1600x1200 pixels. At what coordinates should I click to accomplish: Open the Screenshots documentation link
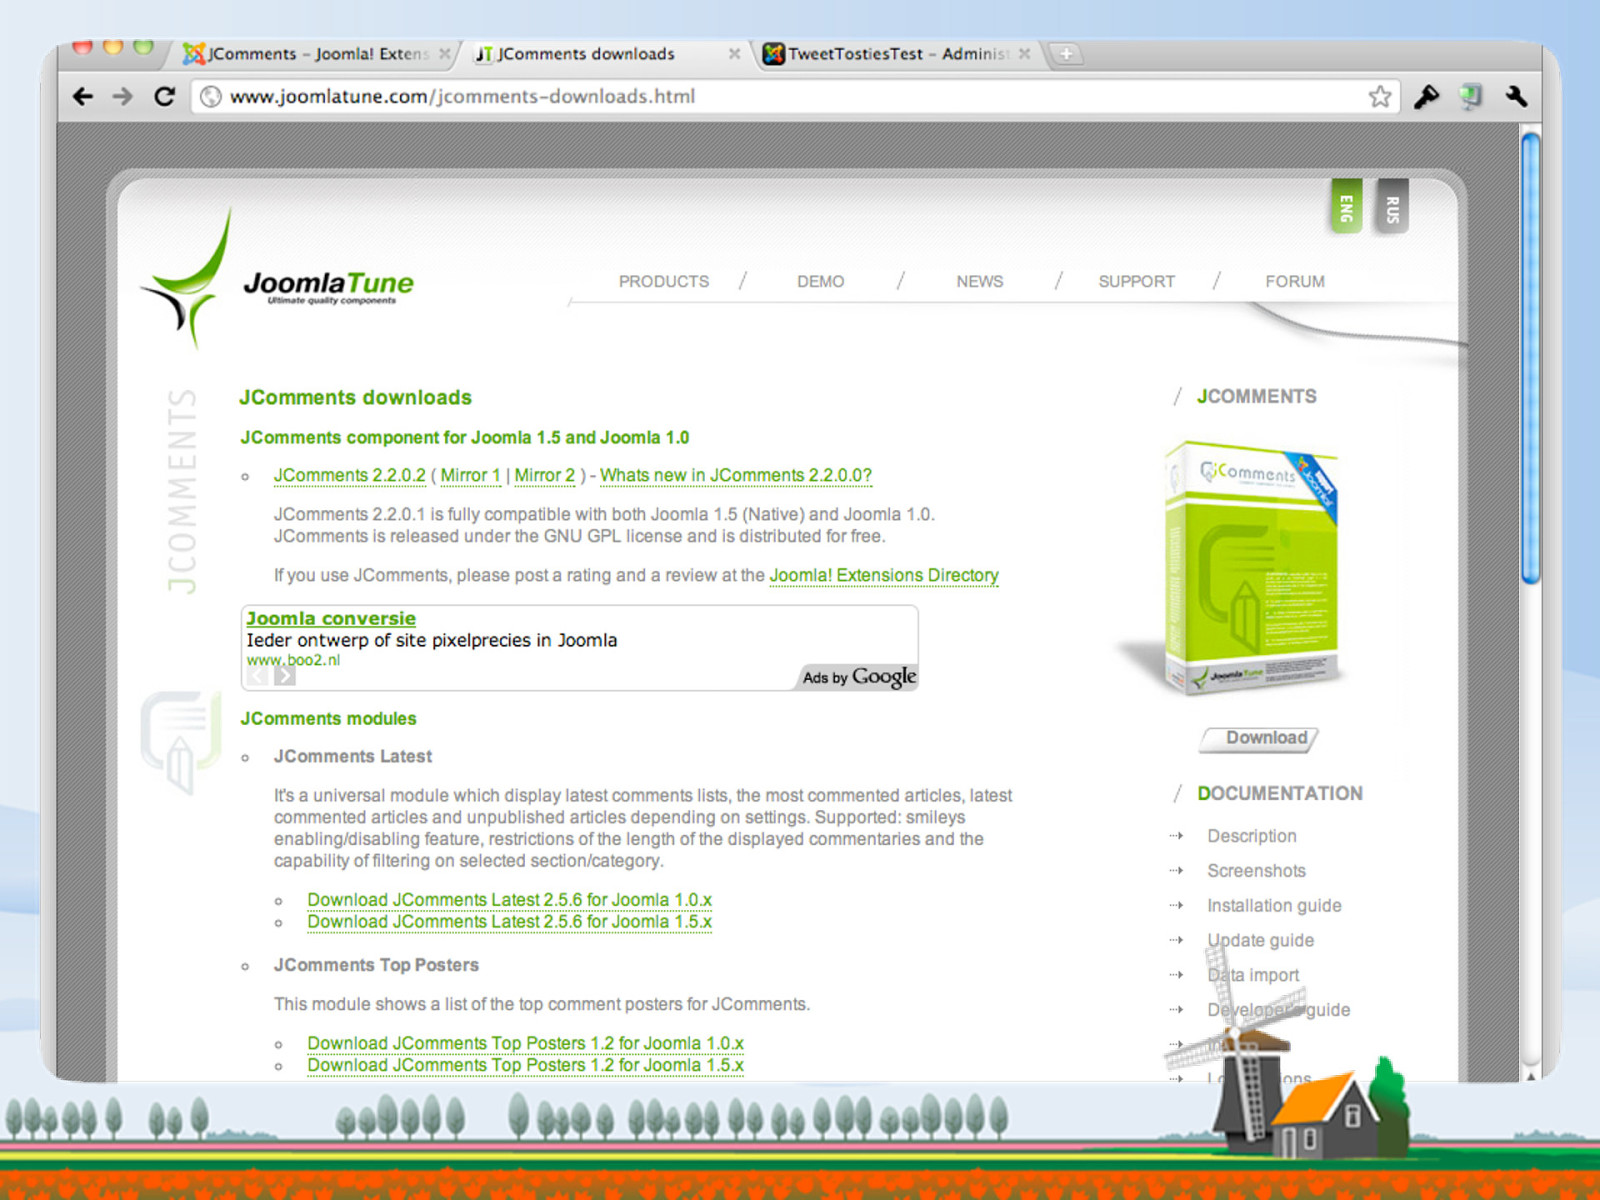pos(1256,871)
